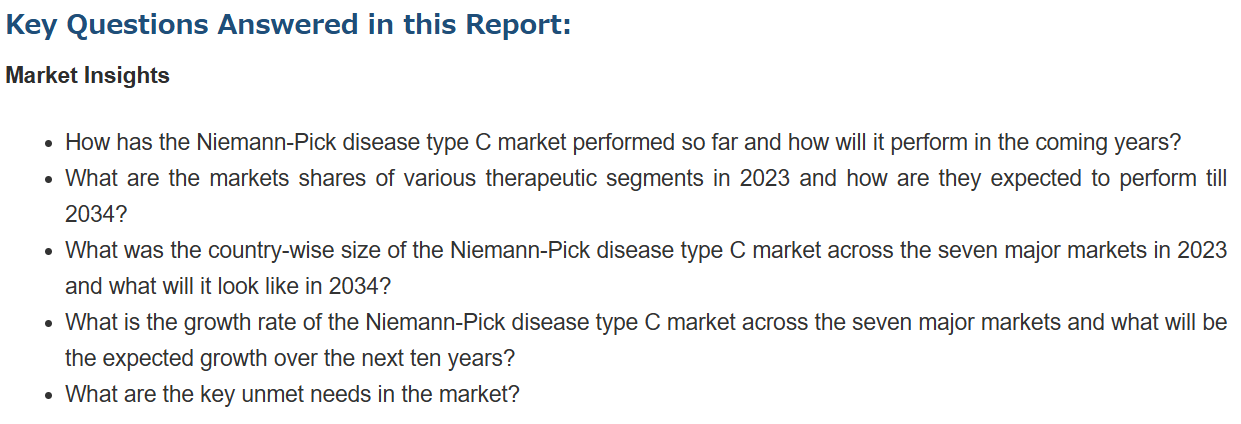Click bullet dot before "How has the Niemann-Pick"

[49, 144]
